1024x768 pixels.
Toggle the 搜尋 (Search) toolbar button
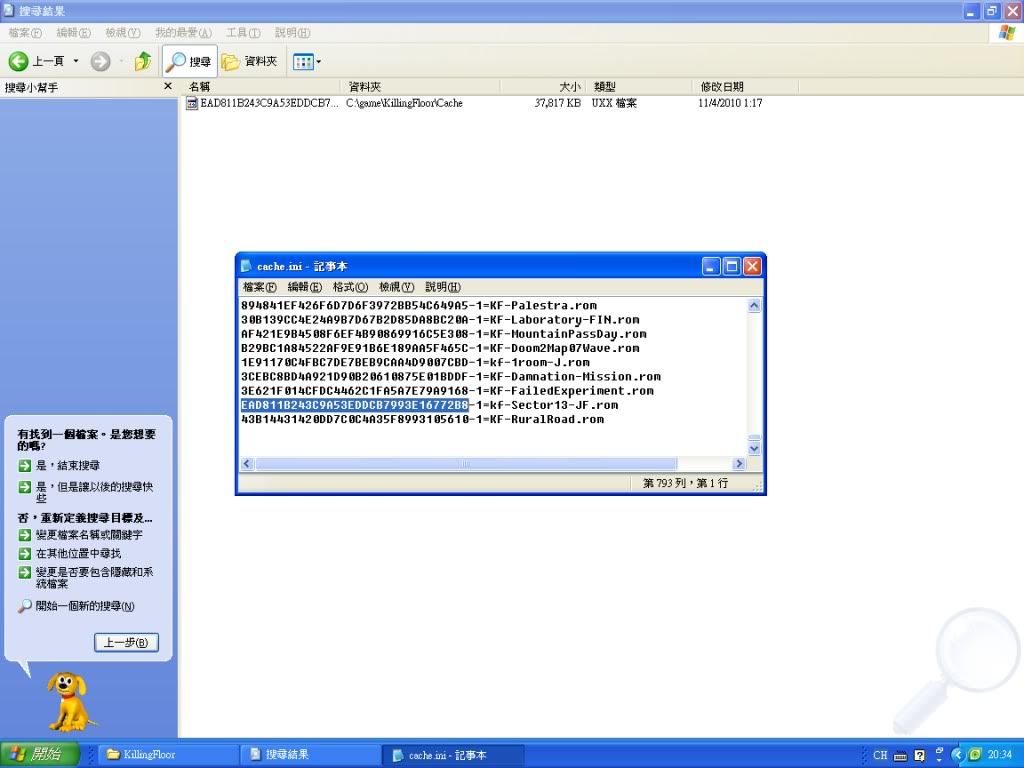[189, 61]
